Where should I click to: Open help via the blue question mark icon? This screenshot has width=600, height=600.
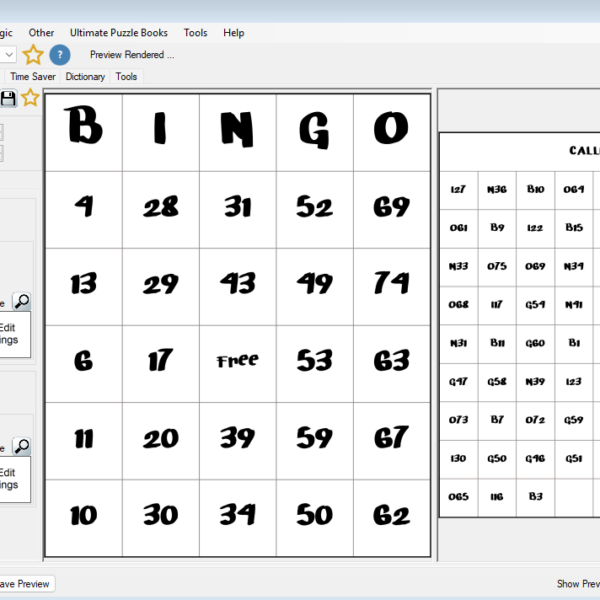[60, 55]
